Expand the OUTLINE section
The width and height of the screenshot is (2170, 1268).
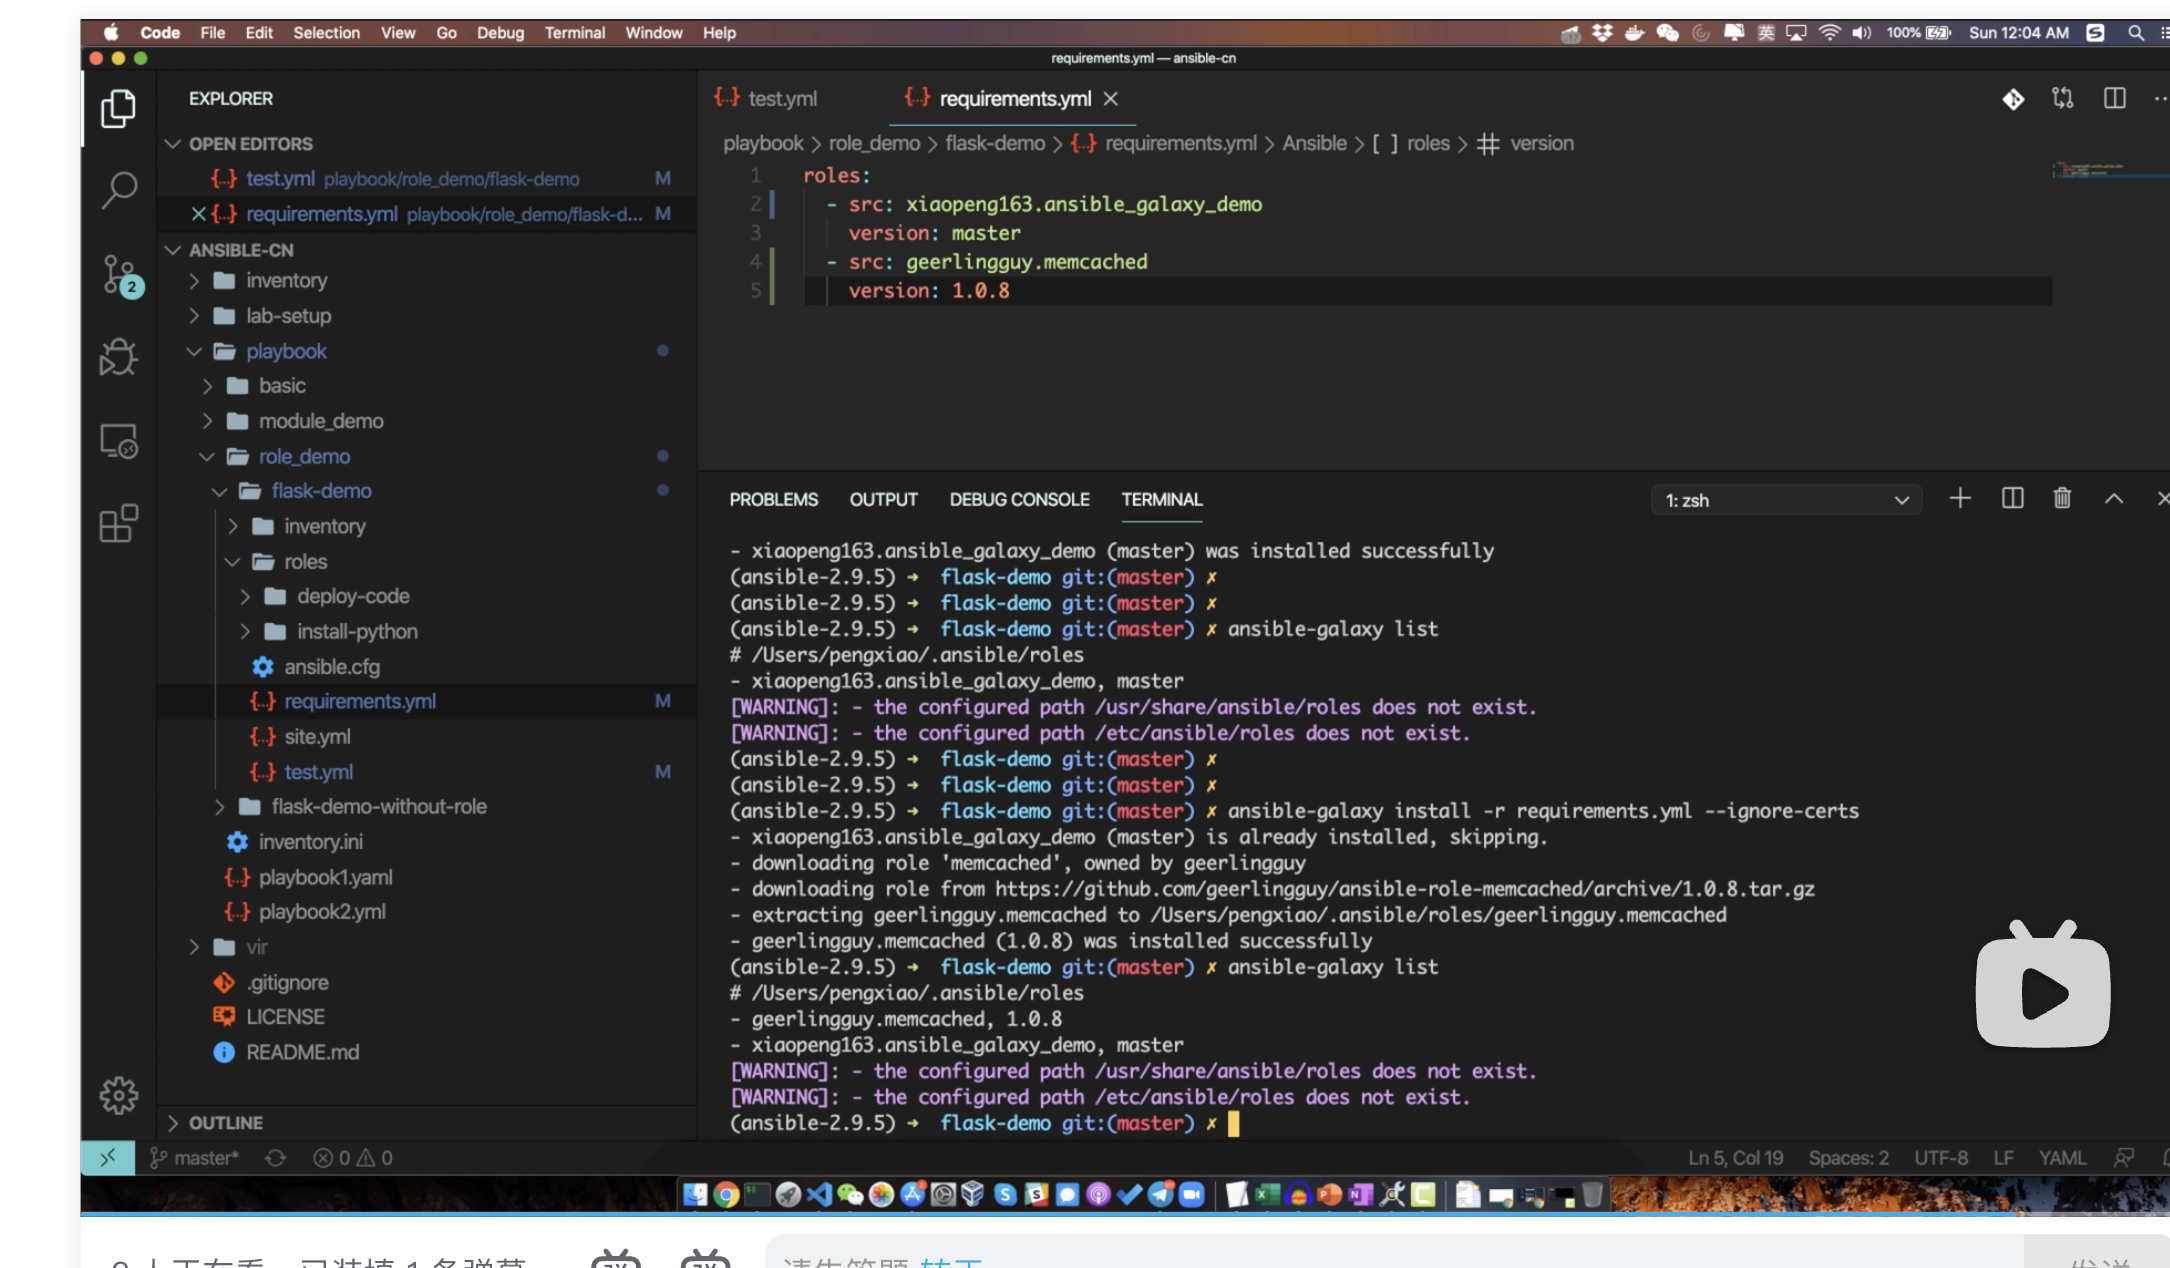pyautogui.click(x=225, y=1123)
